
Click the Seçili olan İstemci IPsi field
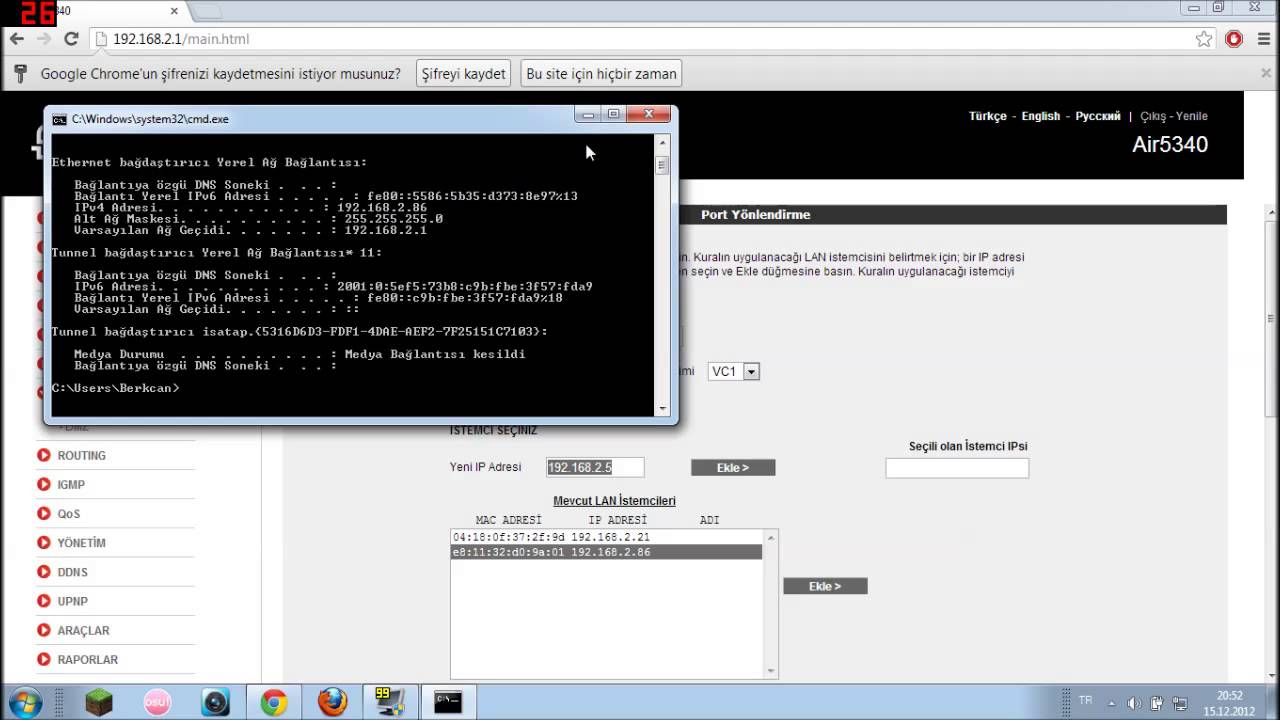click(957, 467)
